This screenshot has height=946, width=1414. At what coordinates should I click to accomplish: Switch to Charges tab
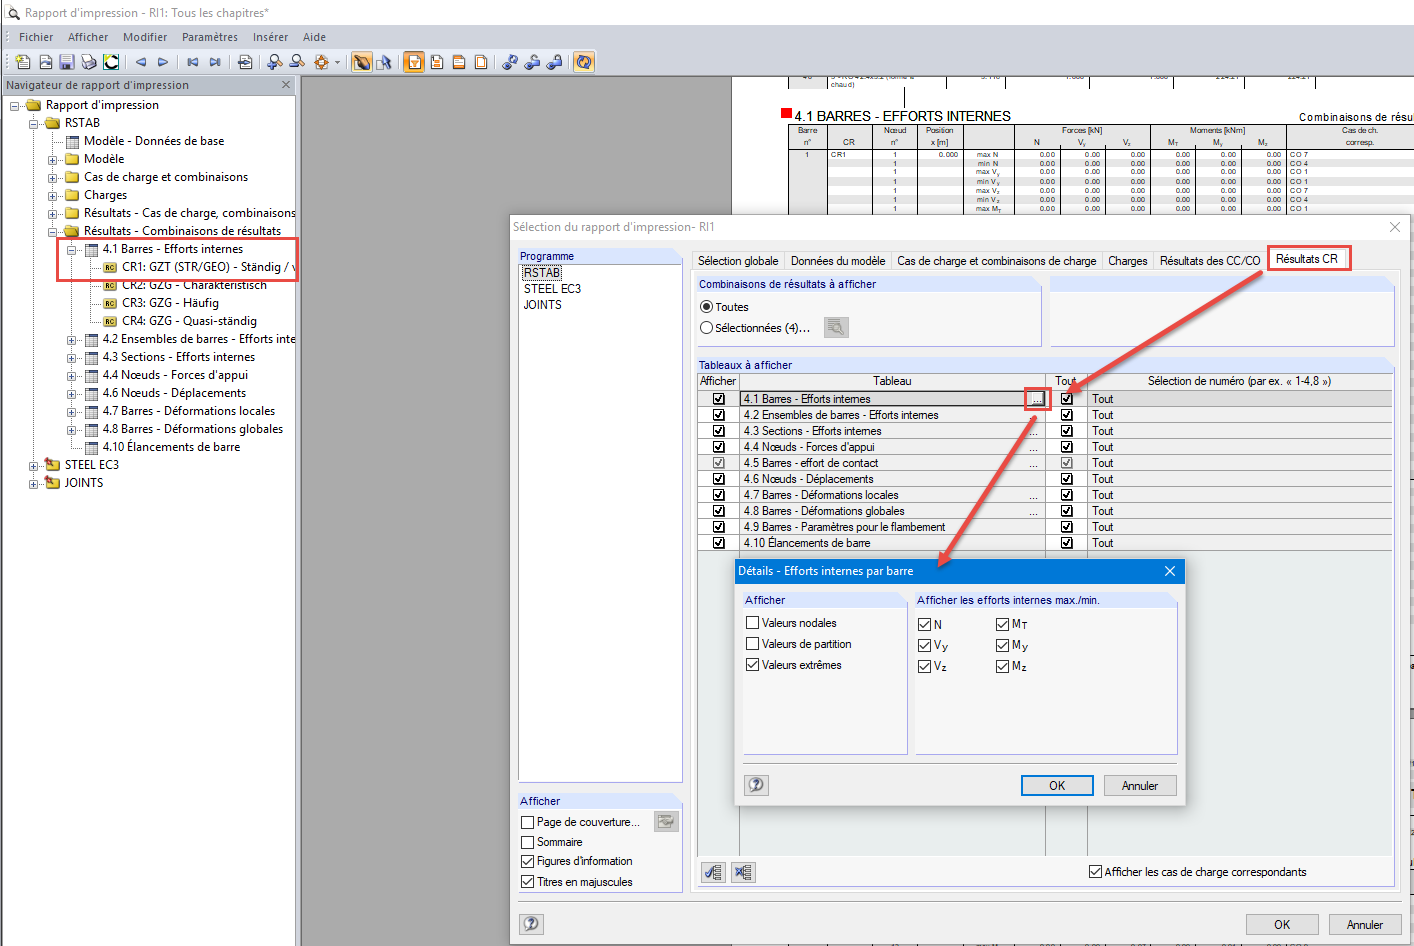tap(1128, 261)
